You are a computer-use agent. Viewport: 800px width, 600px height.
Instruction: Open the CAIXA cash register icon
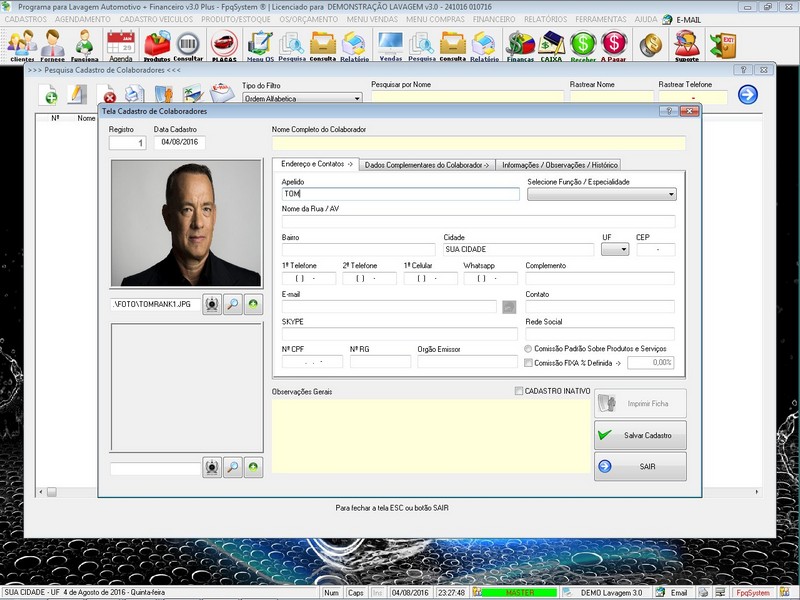551,45
